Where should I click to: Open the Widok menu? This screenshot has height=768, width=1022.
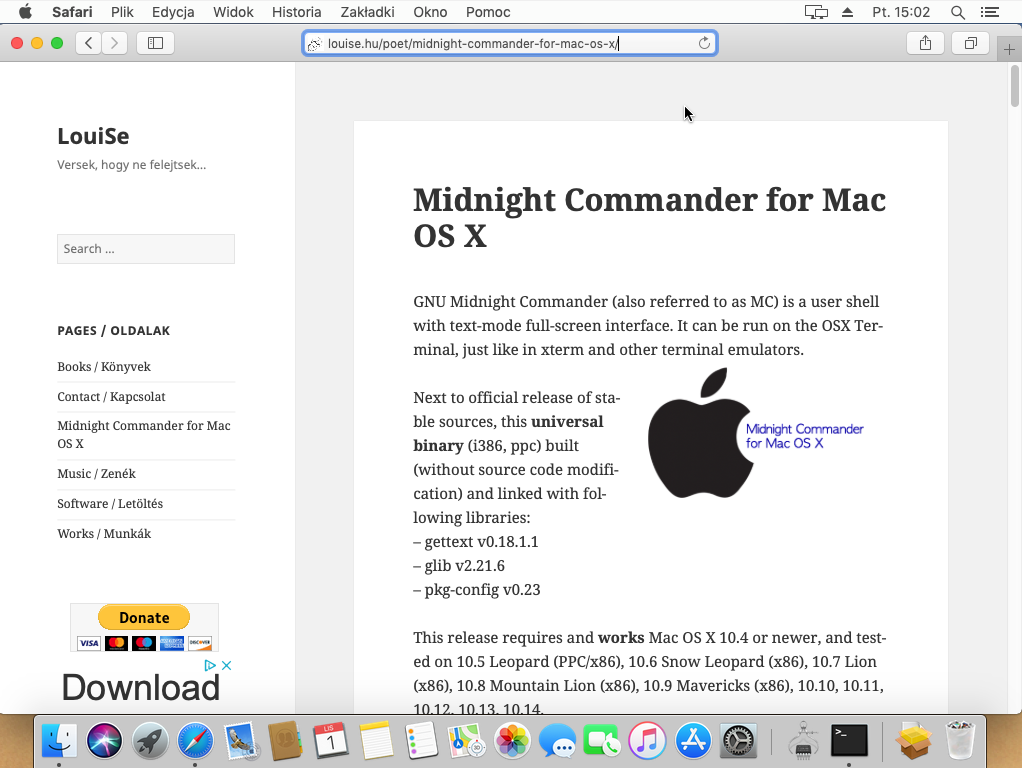pos(233,12)
